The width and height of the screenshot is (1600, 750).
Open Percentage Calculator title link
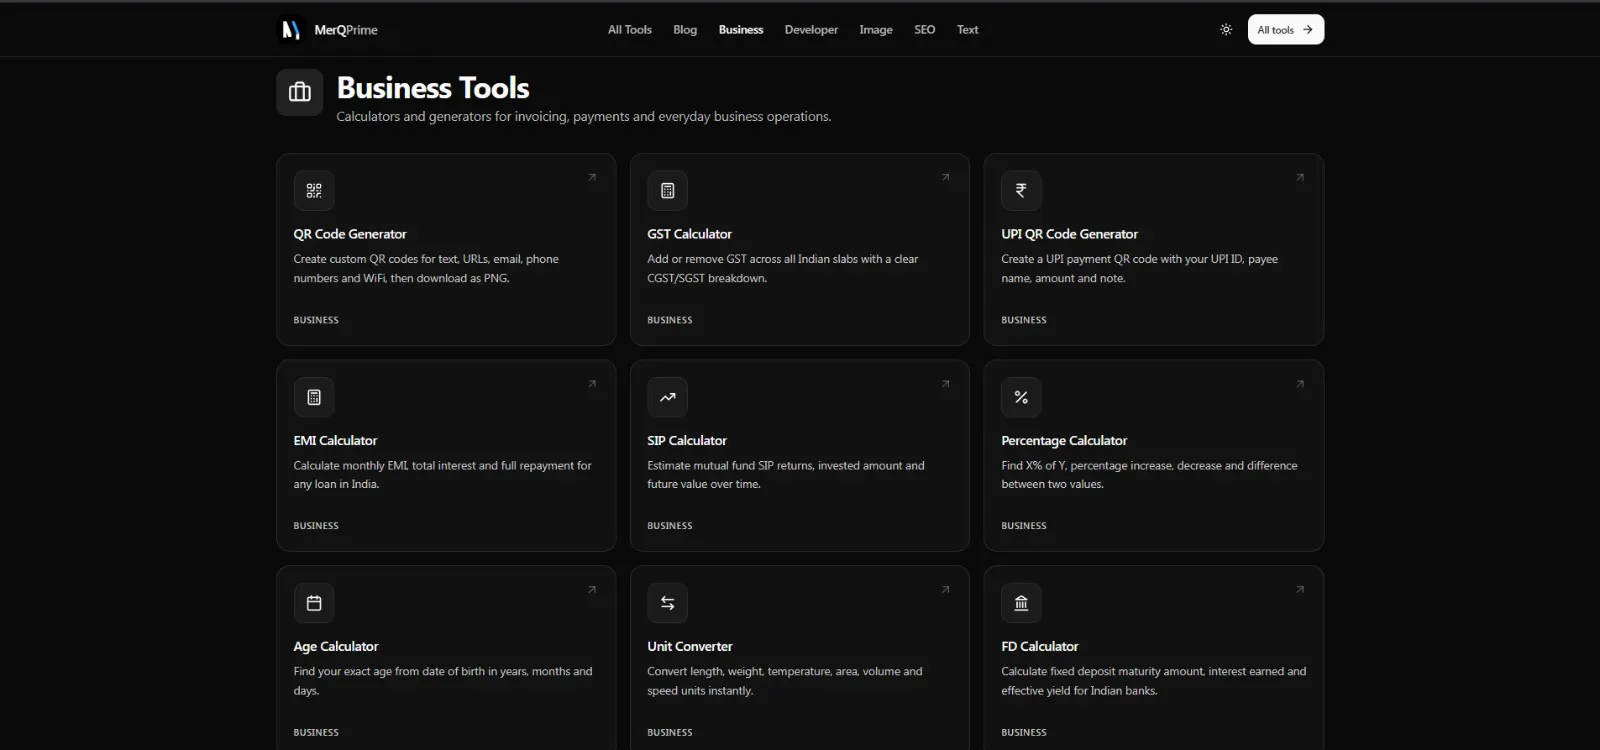point(1064,440)
